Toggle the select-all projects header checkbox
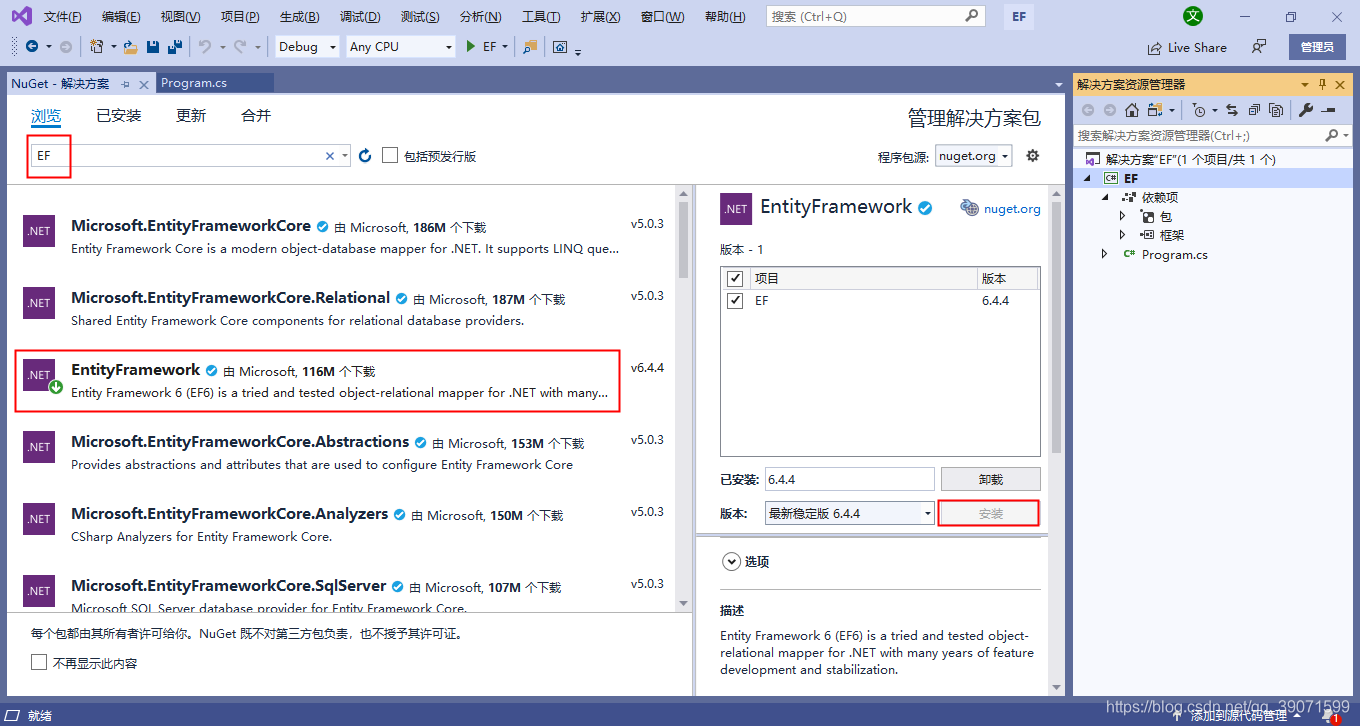Image resolution: width=1360 pixels, height=726 pixels. coord(735,278)
